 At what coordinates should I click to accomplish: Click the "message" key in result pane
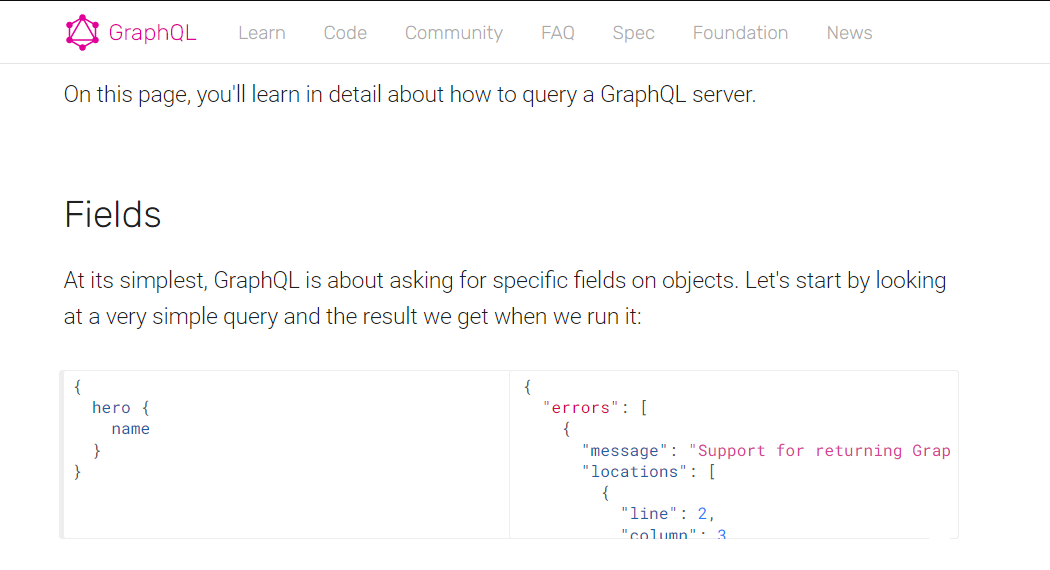coord(625,451)
